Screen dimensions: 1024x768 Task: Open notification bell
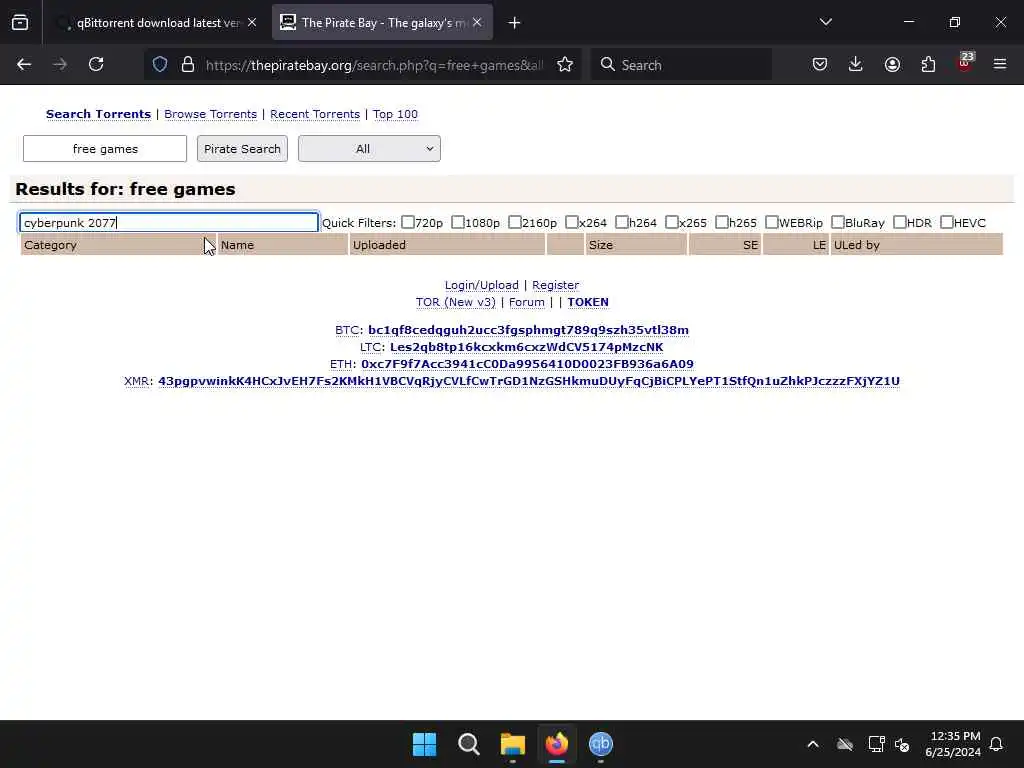pos(996,744)
